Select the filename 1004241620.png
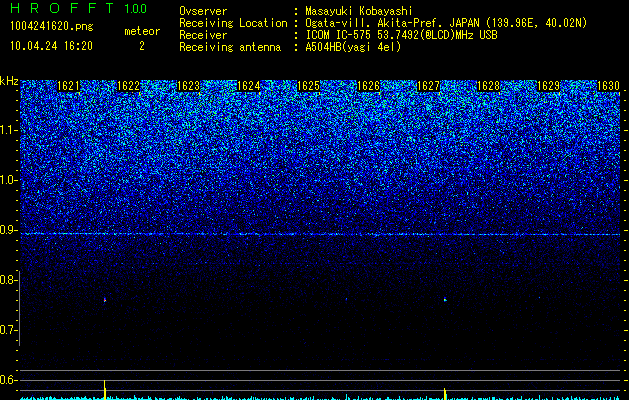The width and height of the screenshot is (629, 400). tap(52, 26)
